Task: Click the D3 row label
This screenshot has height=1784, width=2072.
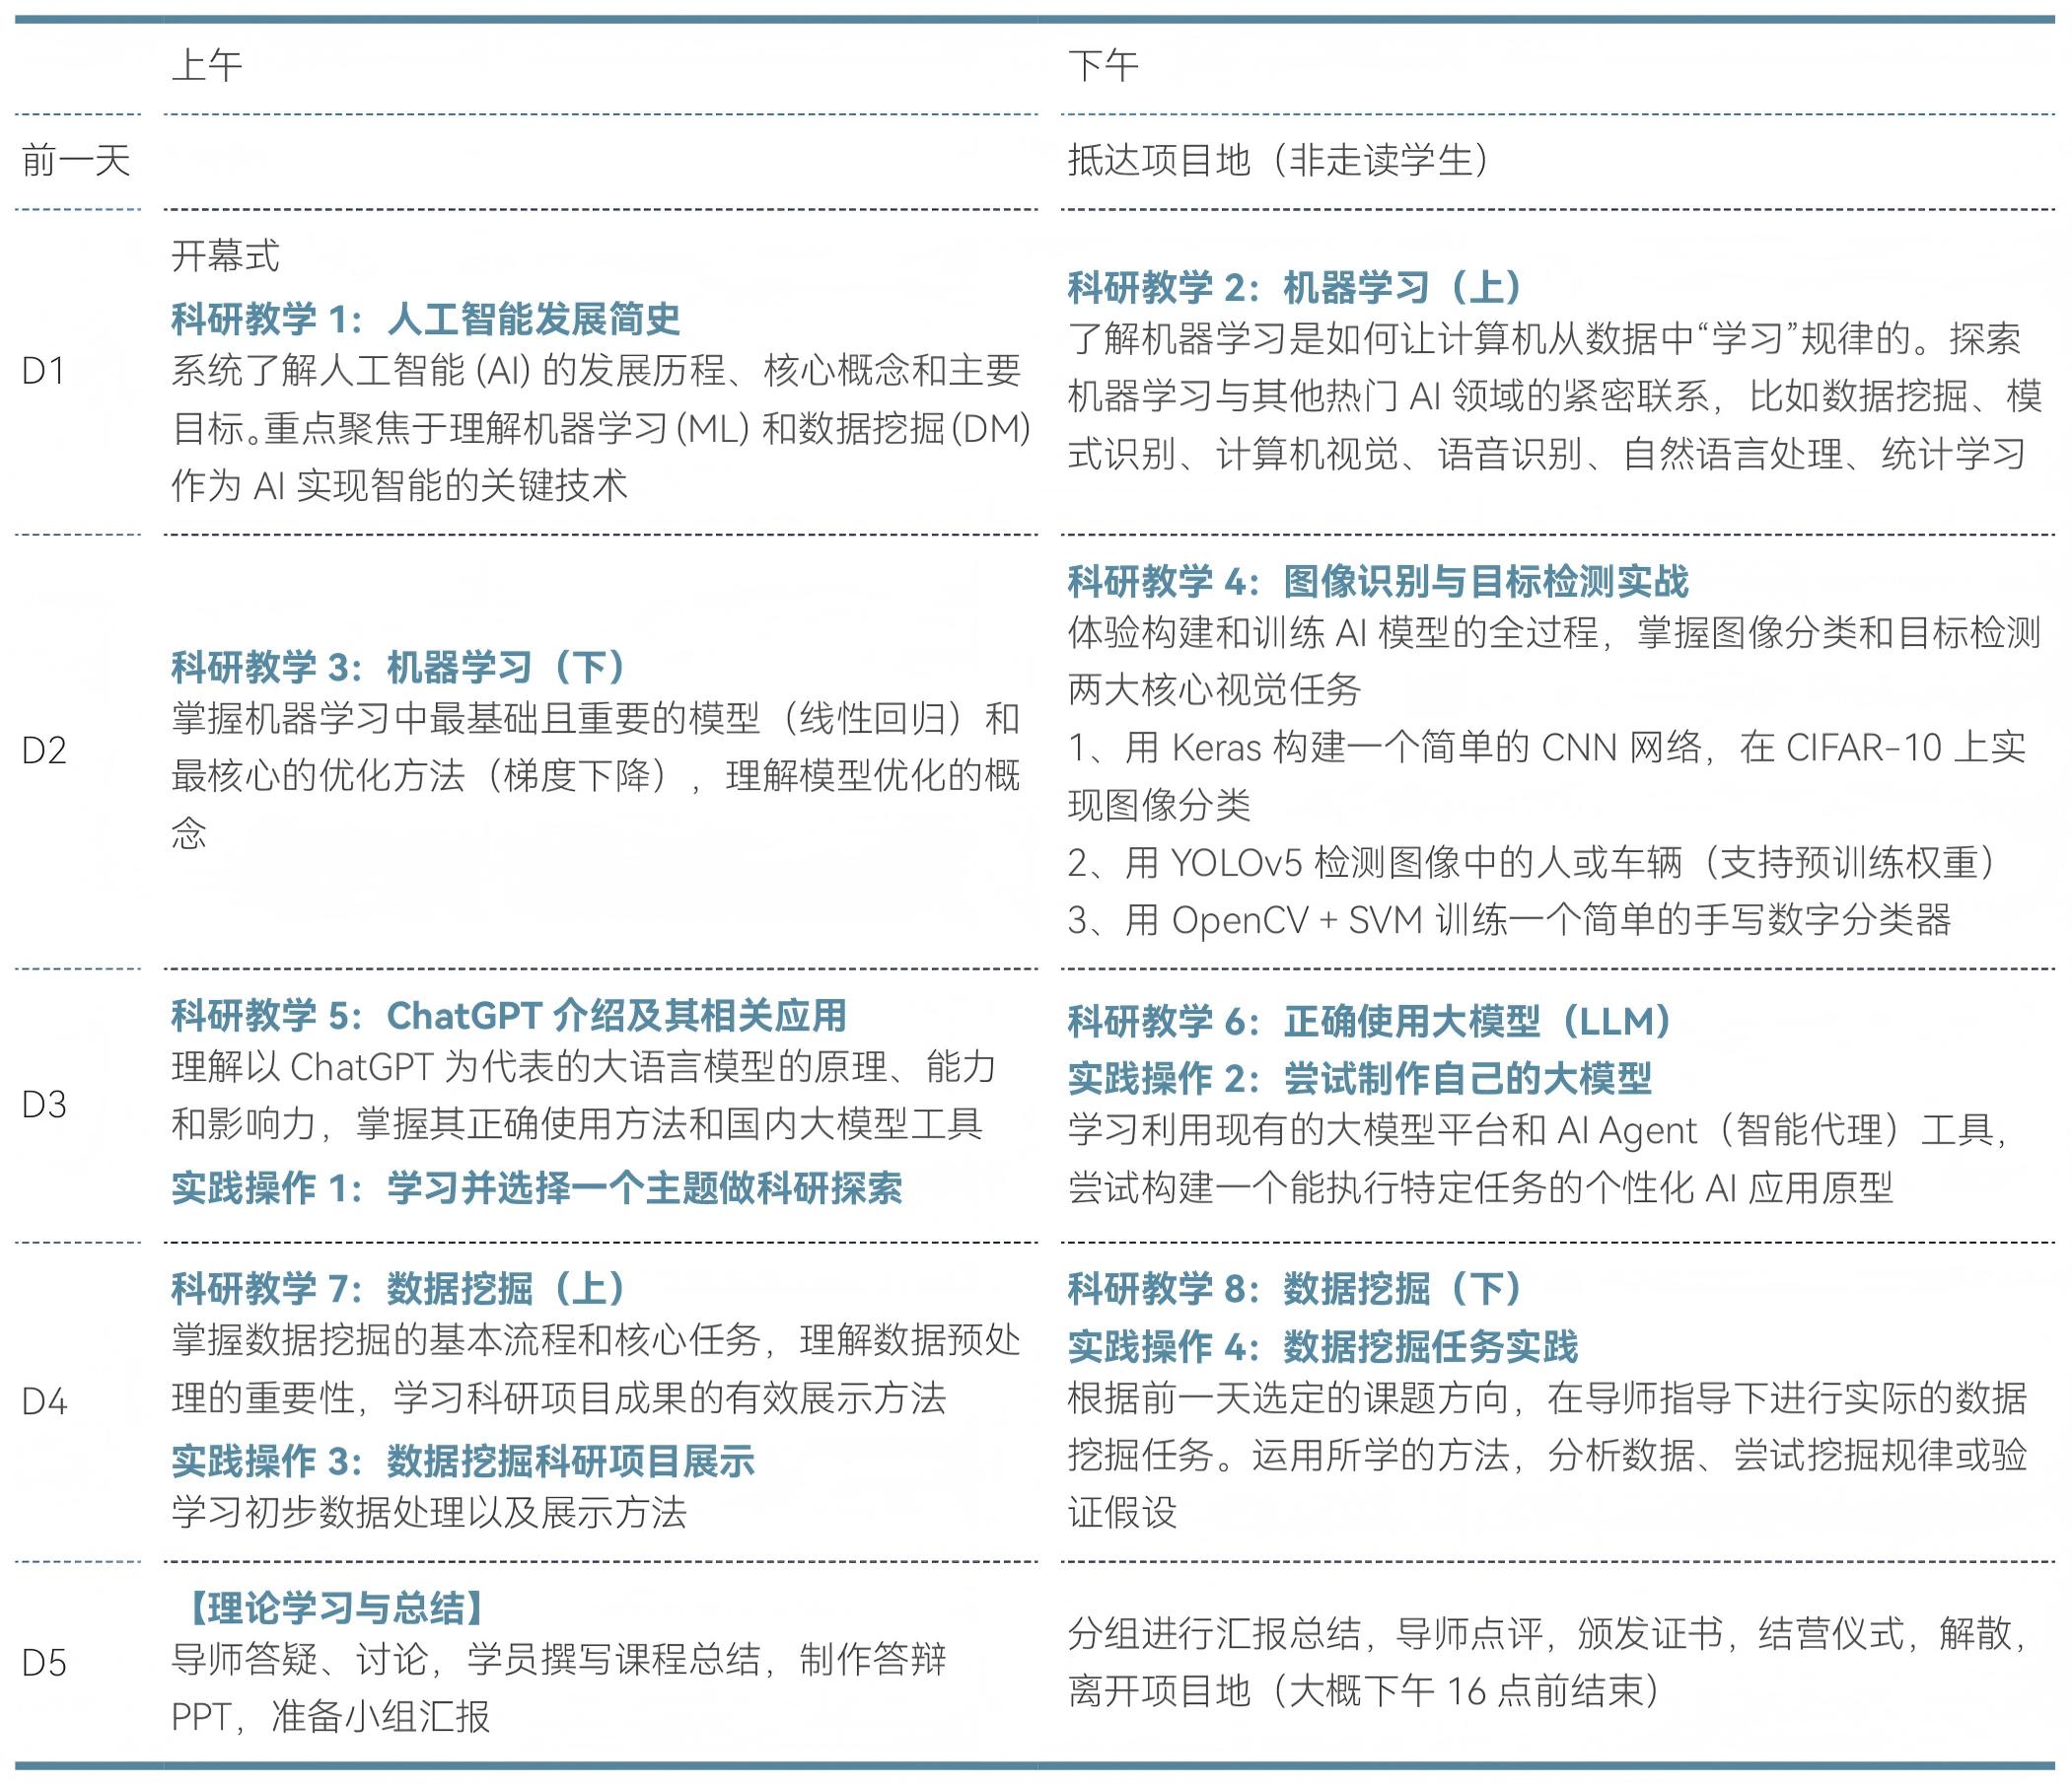Action: click(x=44, y=1105)
